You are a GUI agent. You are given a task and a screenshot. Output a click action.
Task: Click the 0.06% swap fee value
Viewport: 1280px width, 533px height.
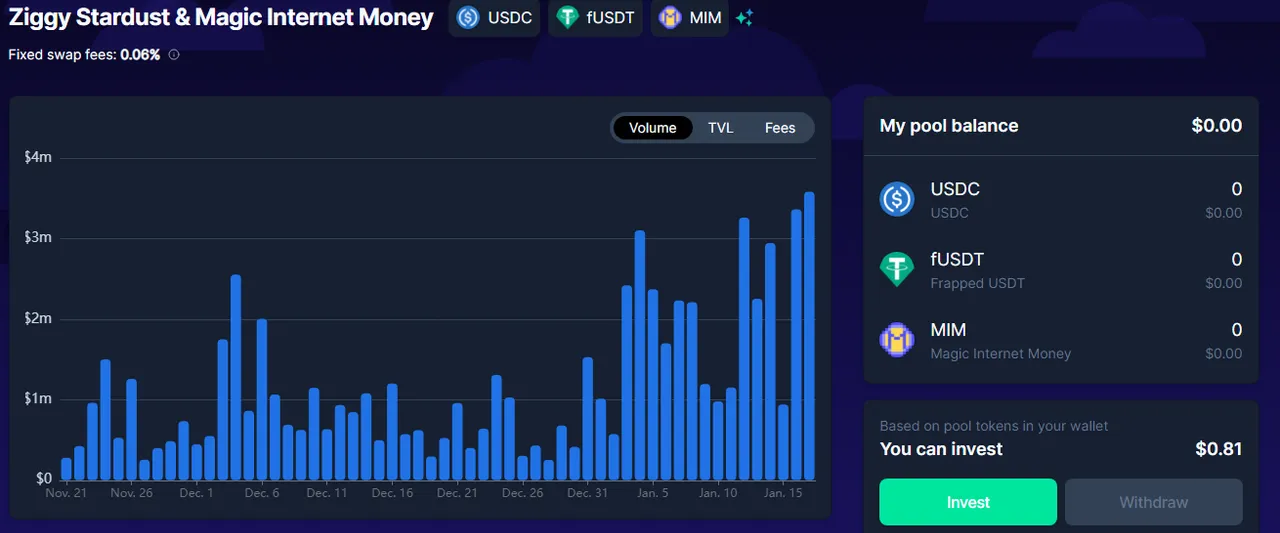140,55
